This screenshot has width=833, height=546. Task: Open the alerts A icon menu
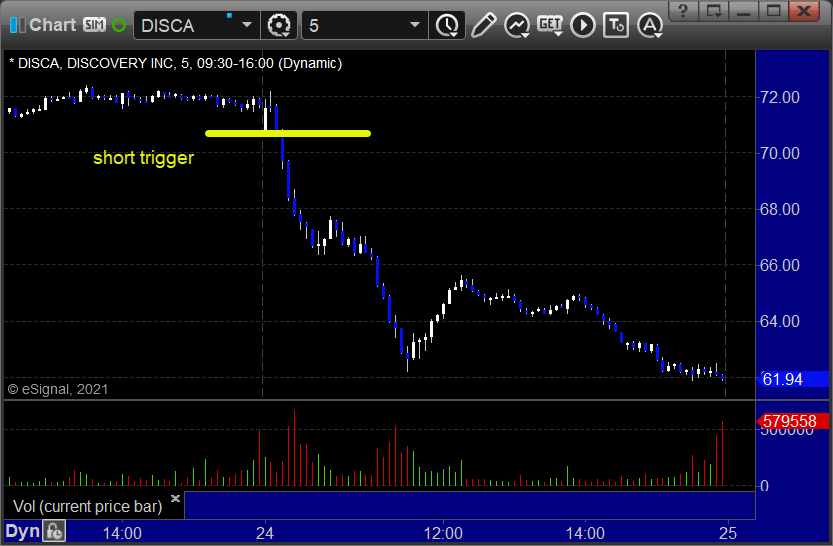(650, 25)
